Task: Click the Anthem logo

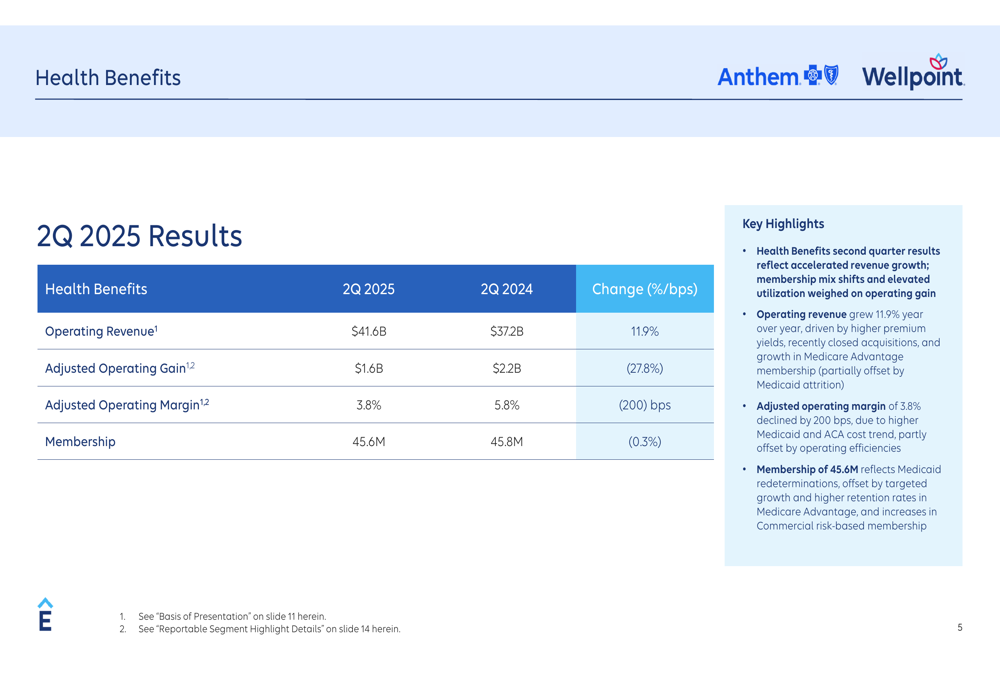Action: 777,76
